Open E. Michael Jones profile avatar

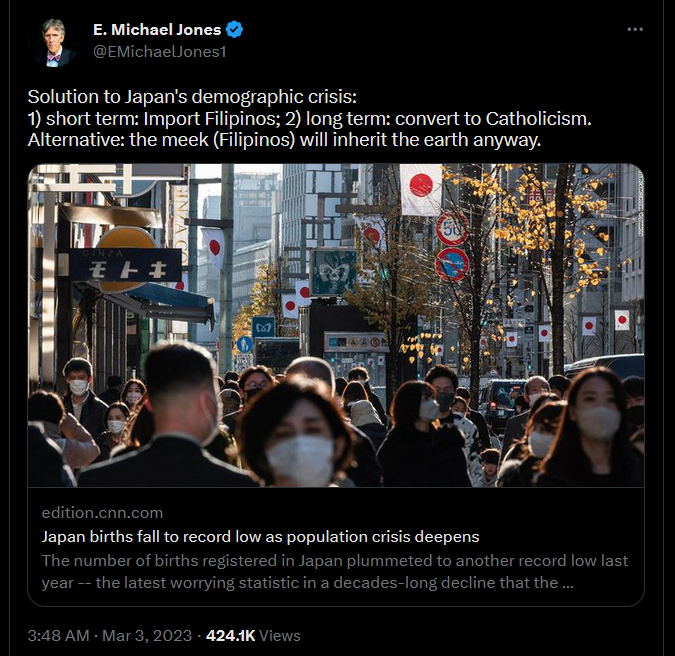click(54, 42)
